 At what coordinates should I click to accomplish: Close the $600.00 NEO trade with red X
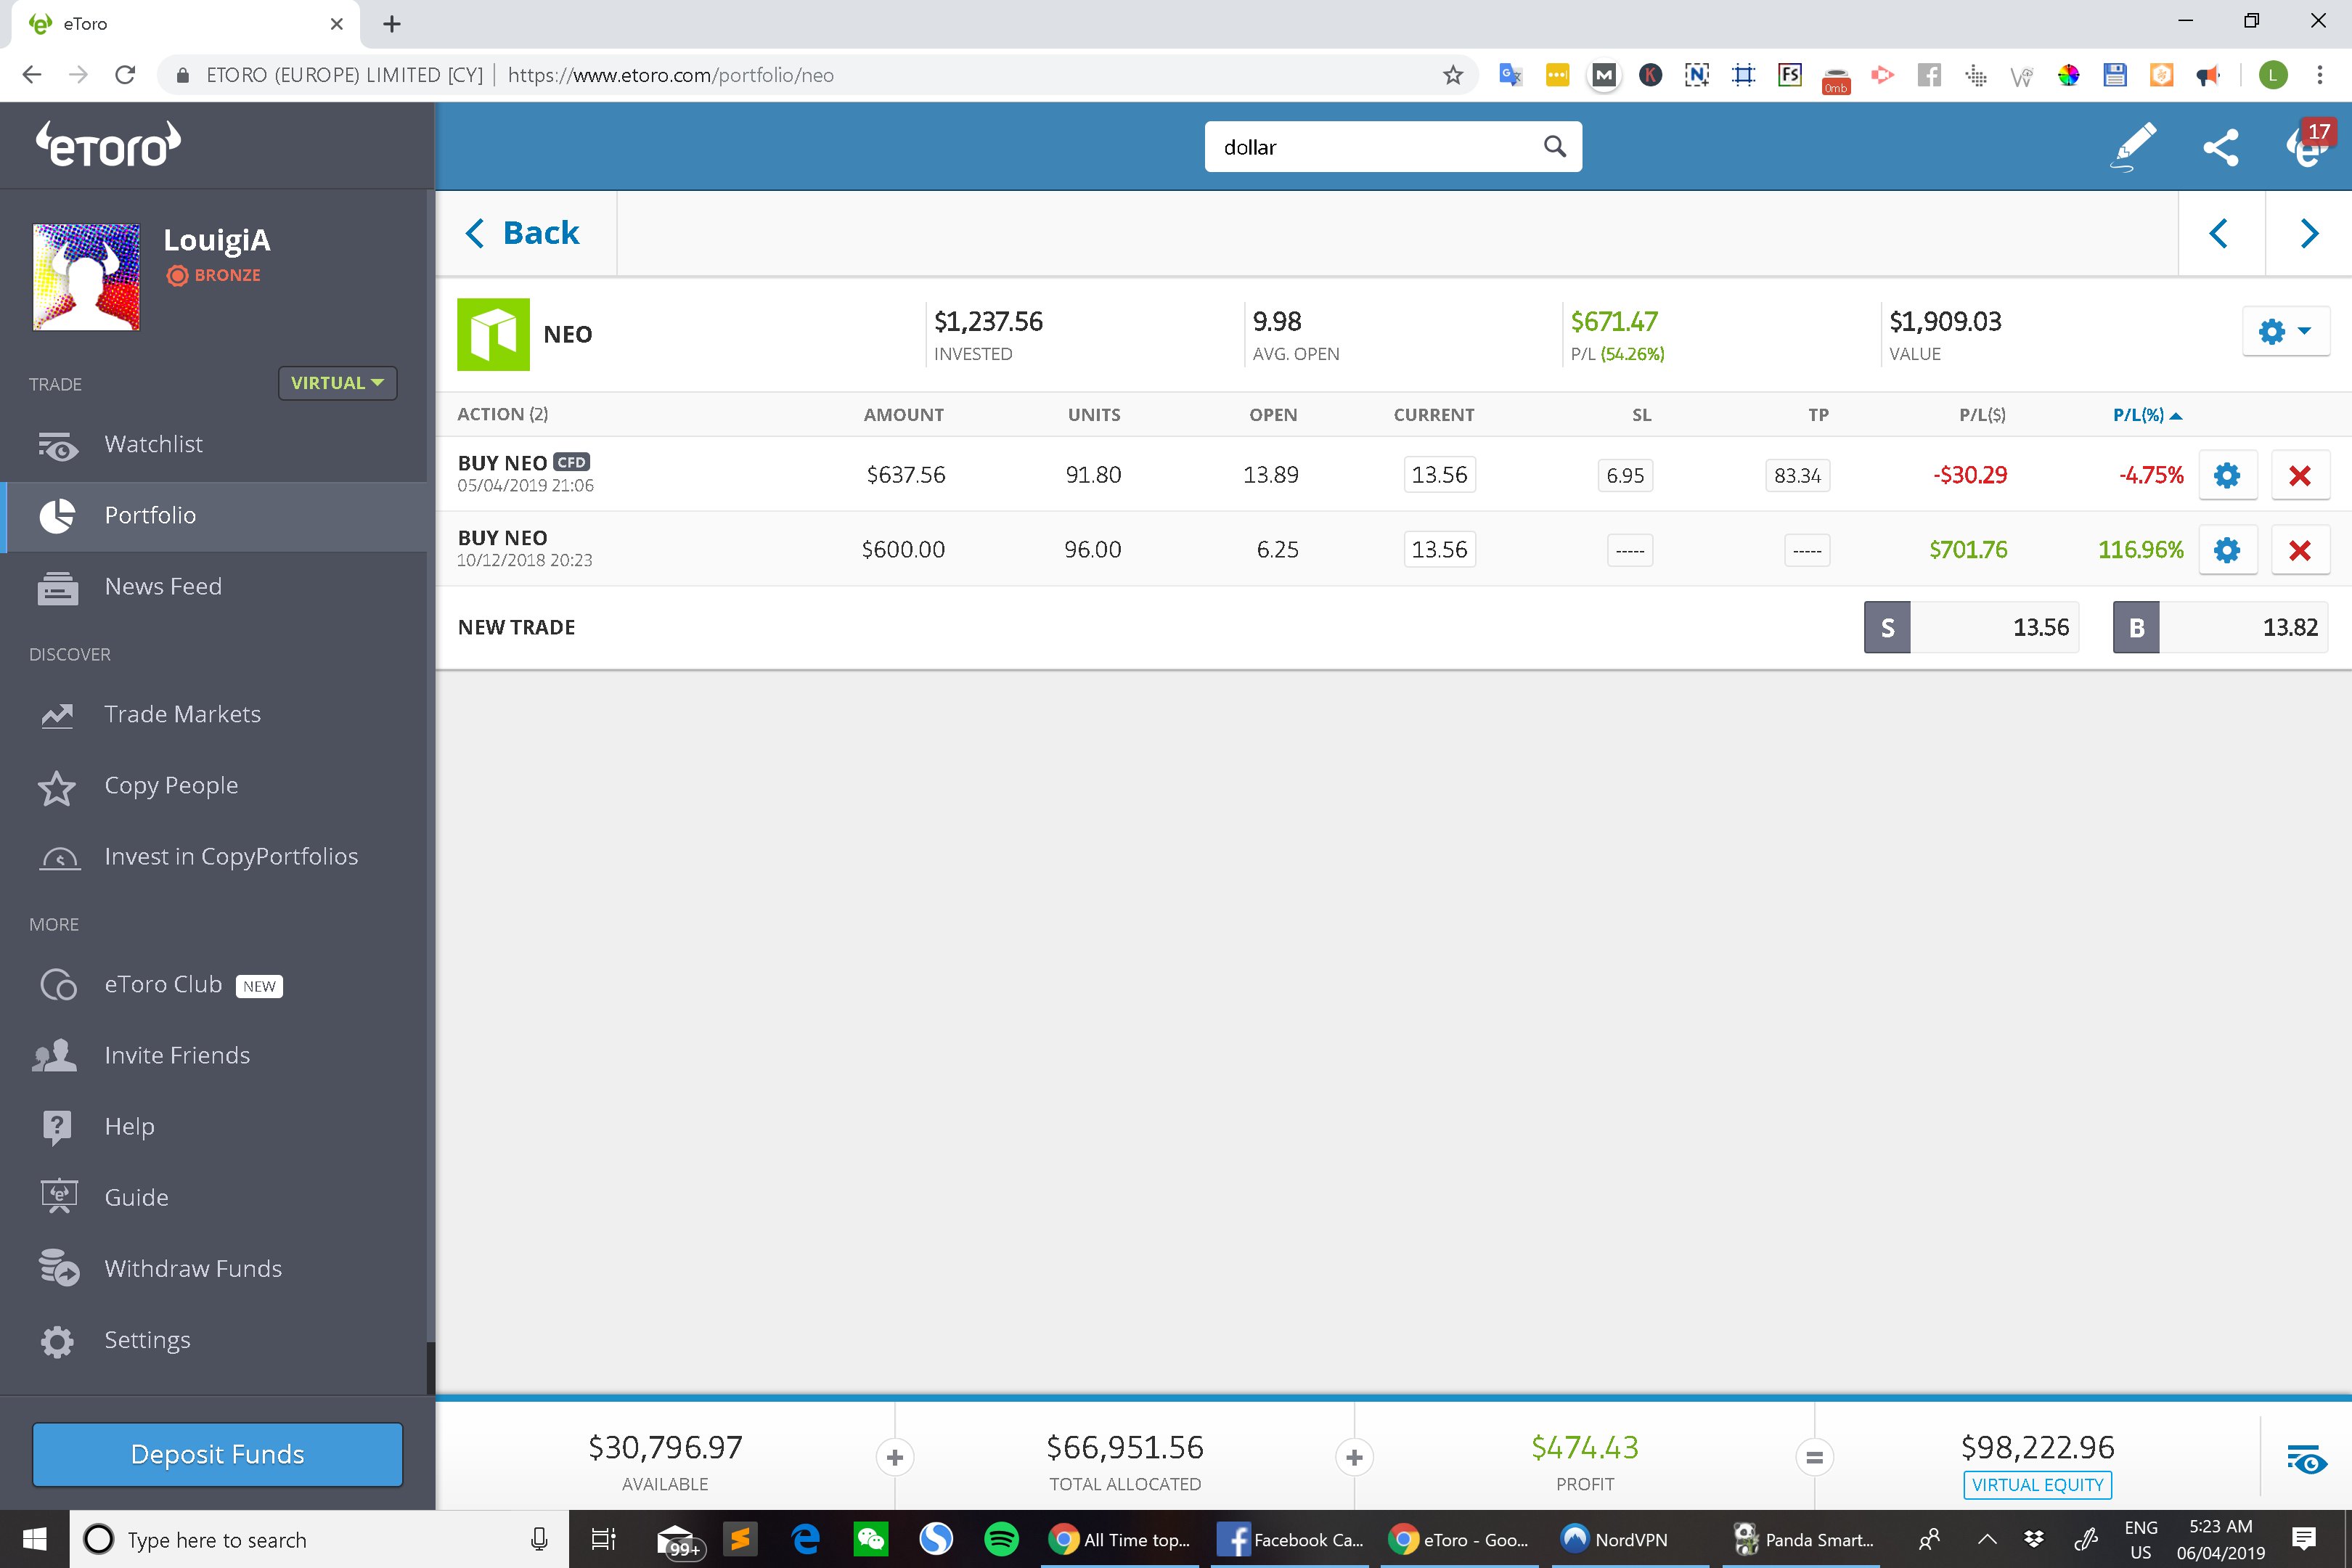click(x=2300, y=550)
